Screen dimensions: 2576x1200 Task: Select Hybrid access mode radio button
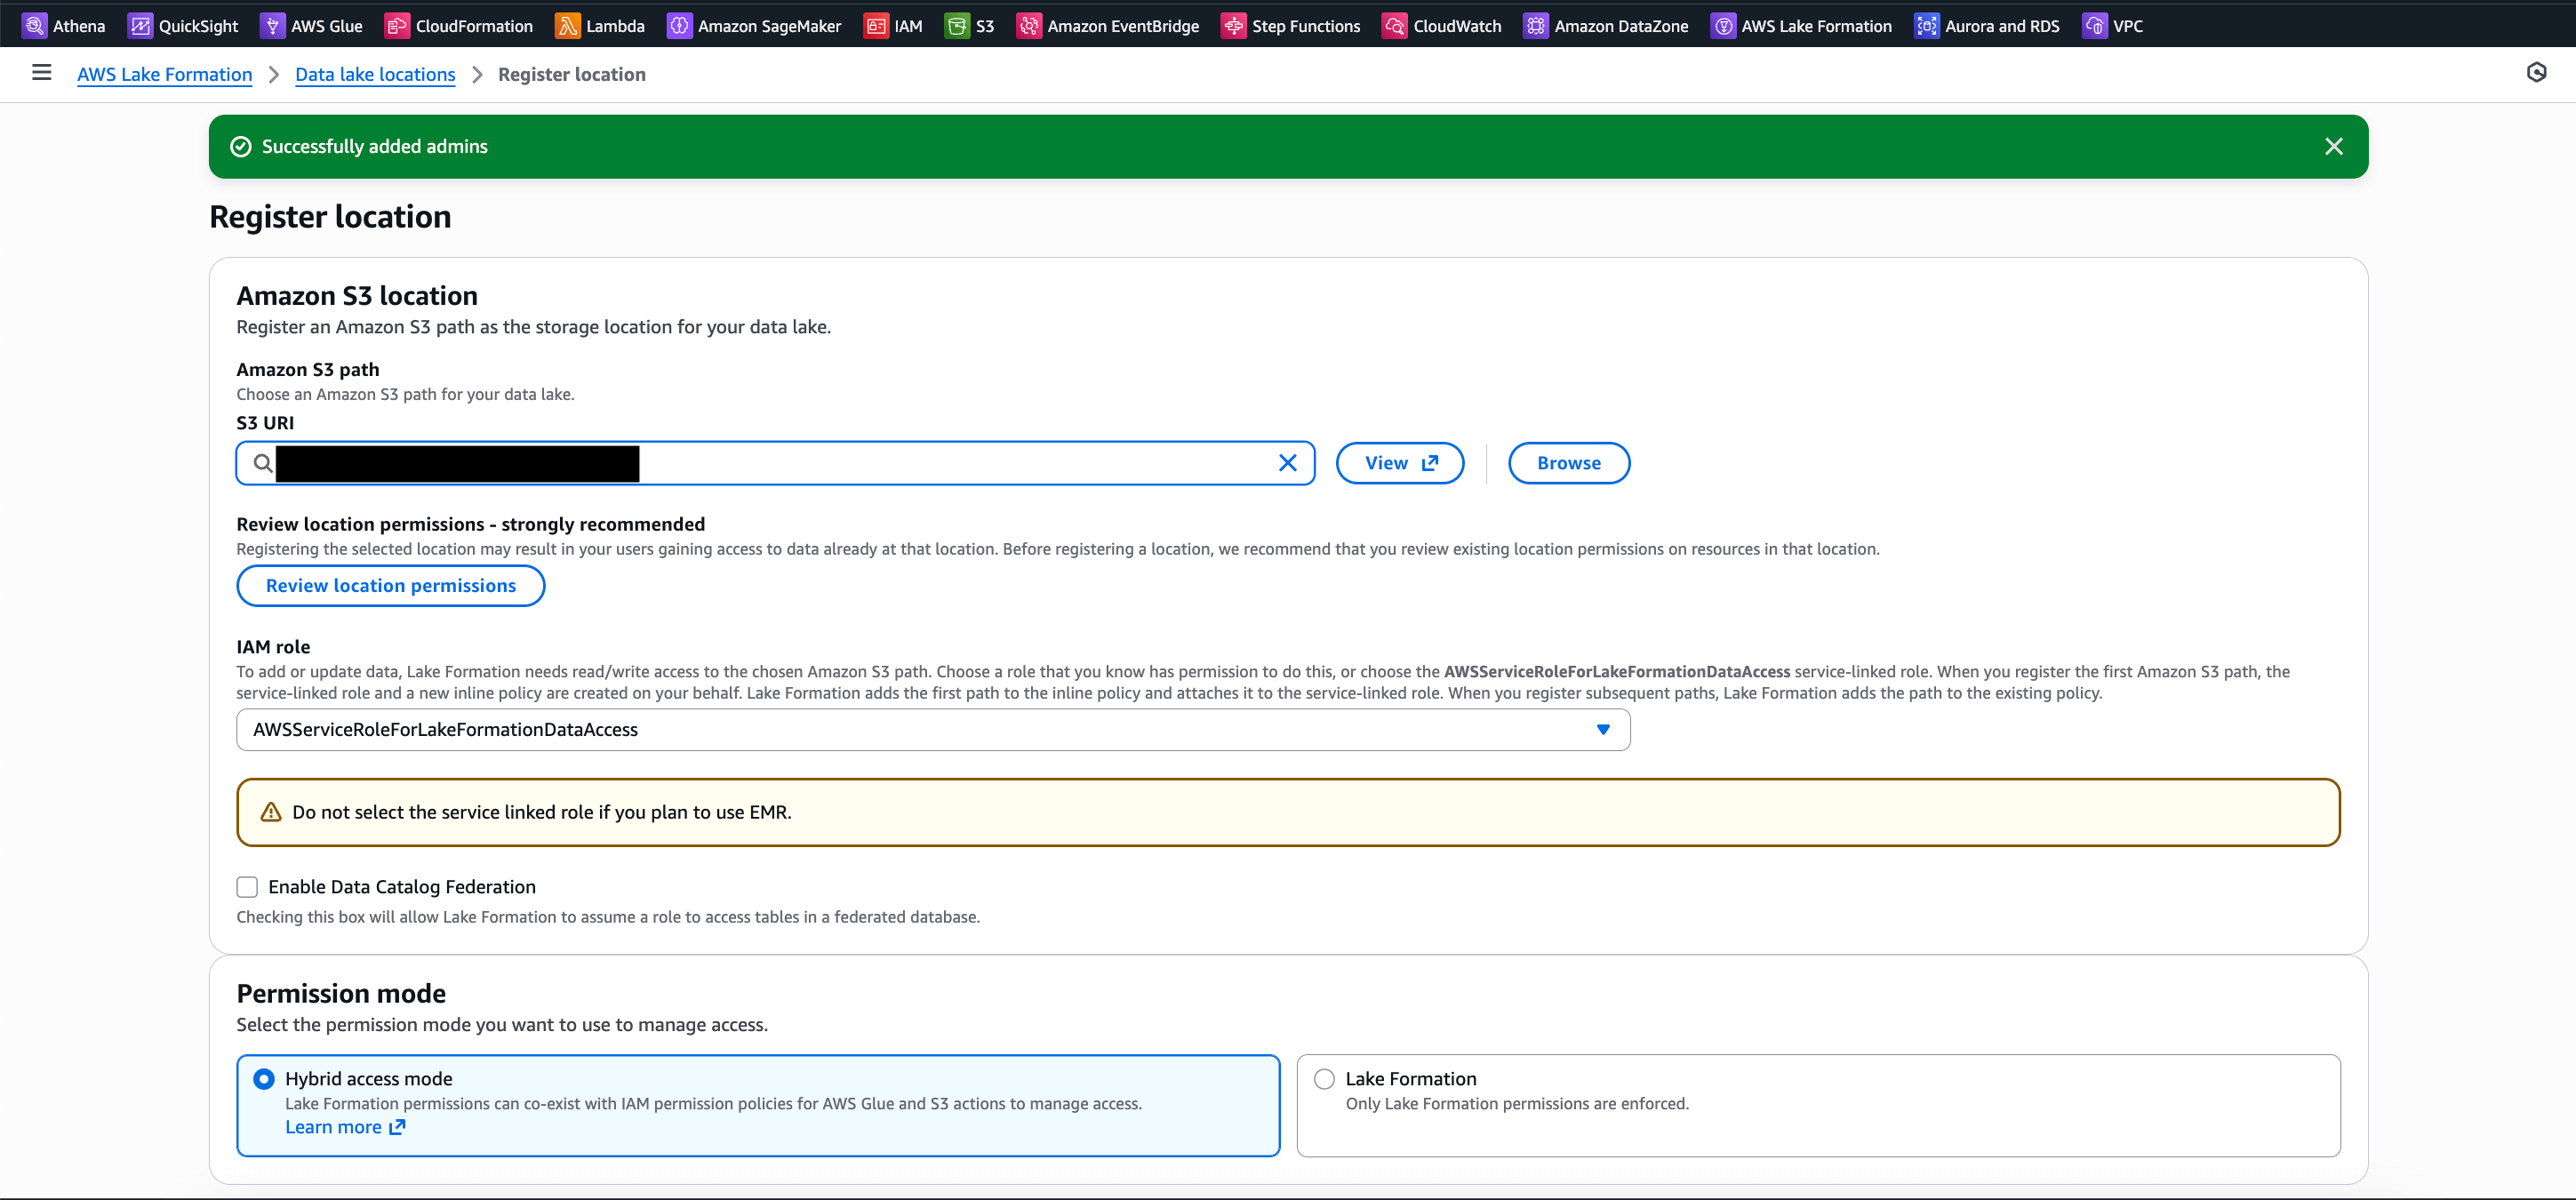coord(264,1079)
